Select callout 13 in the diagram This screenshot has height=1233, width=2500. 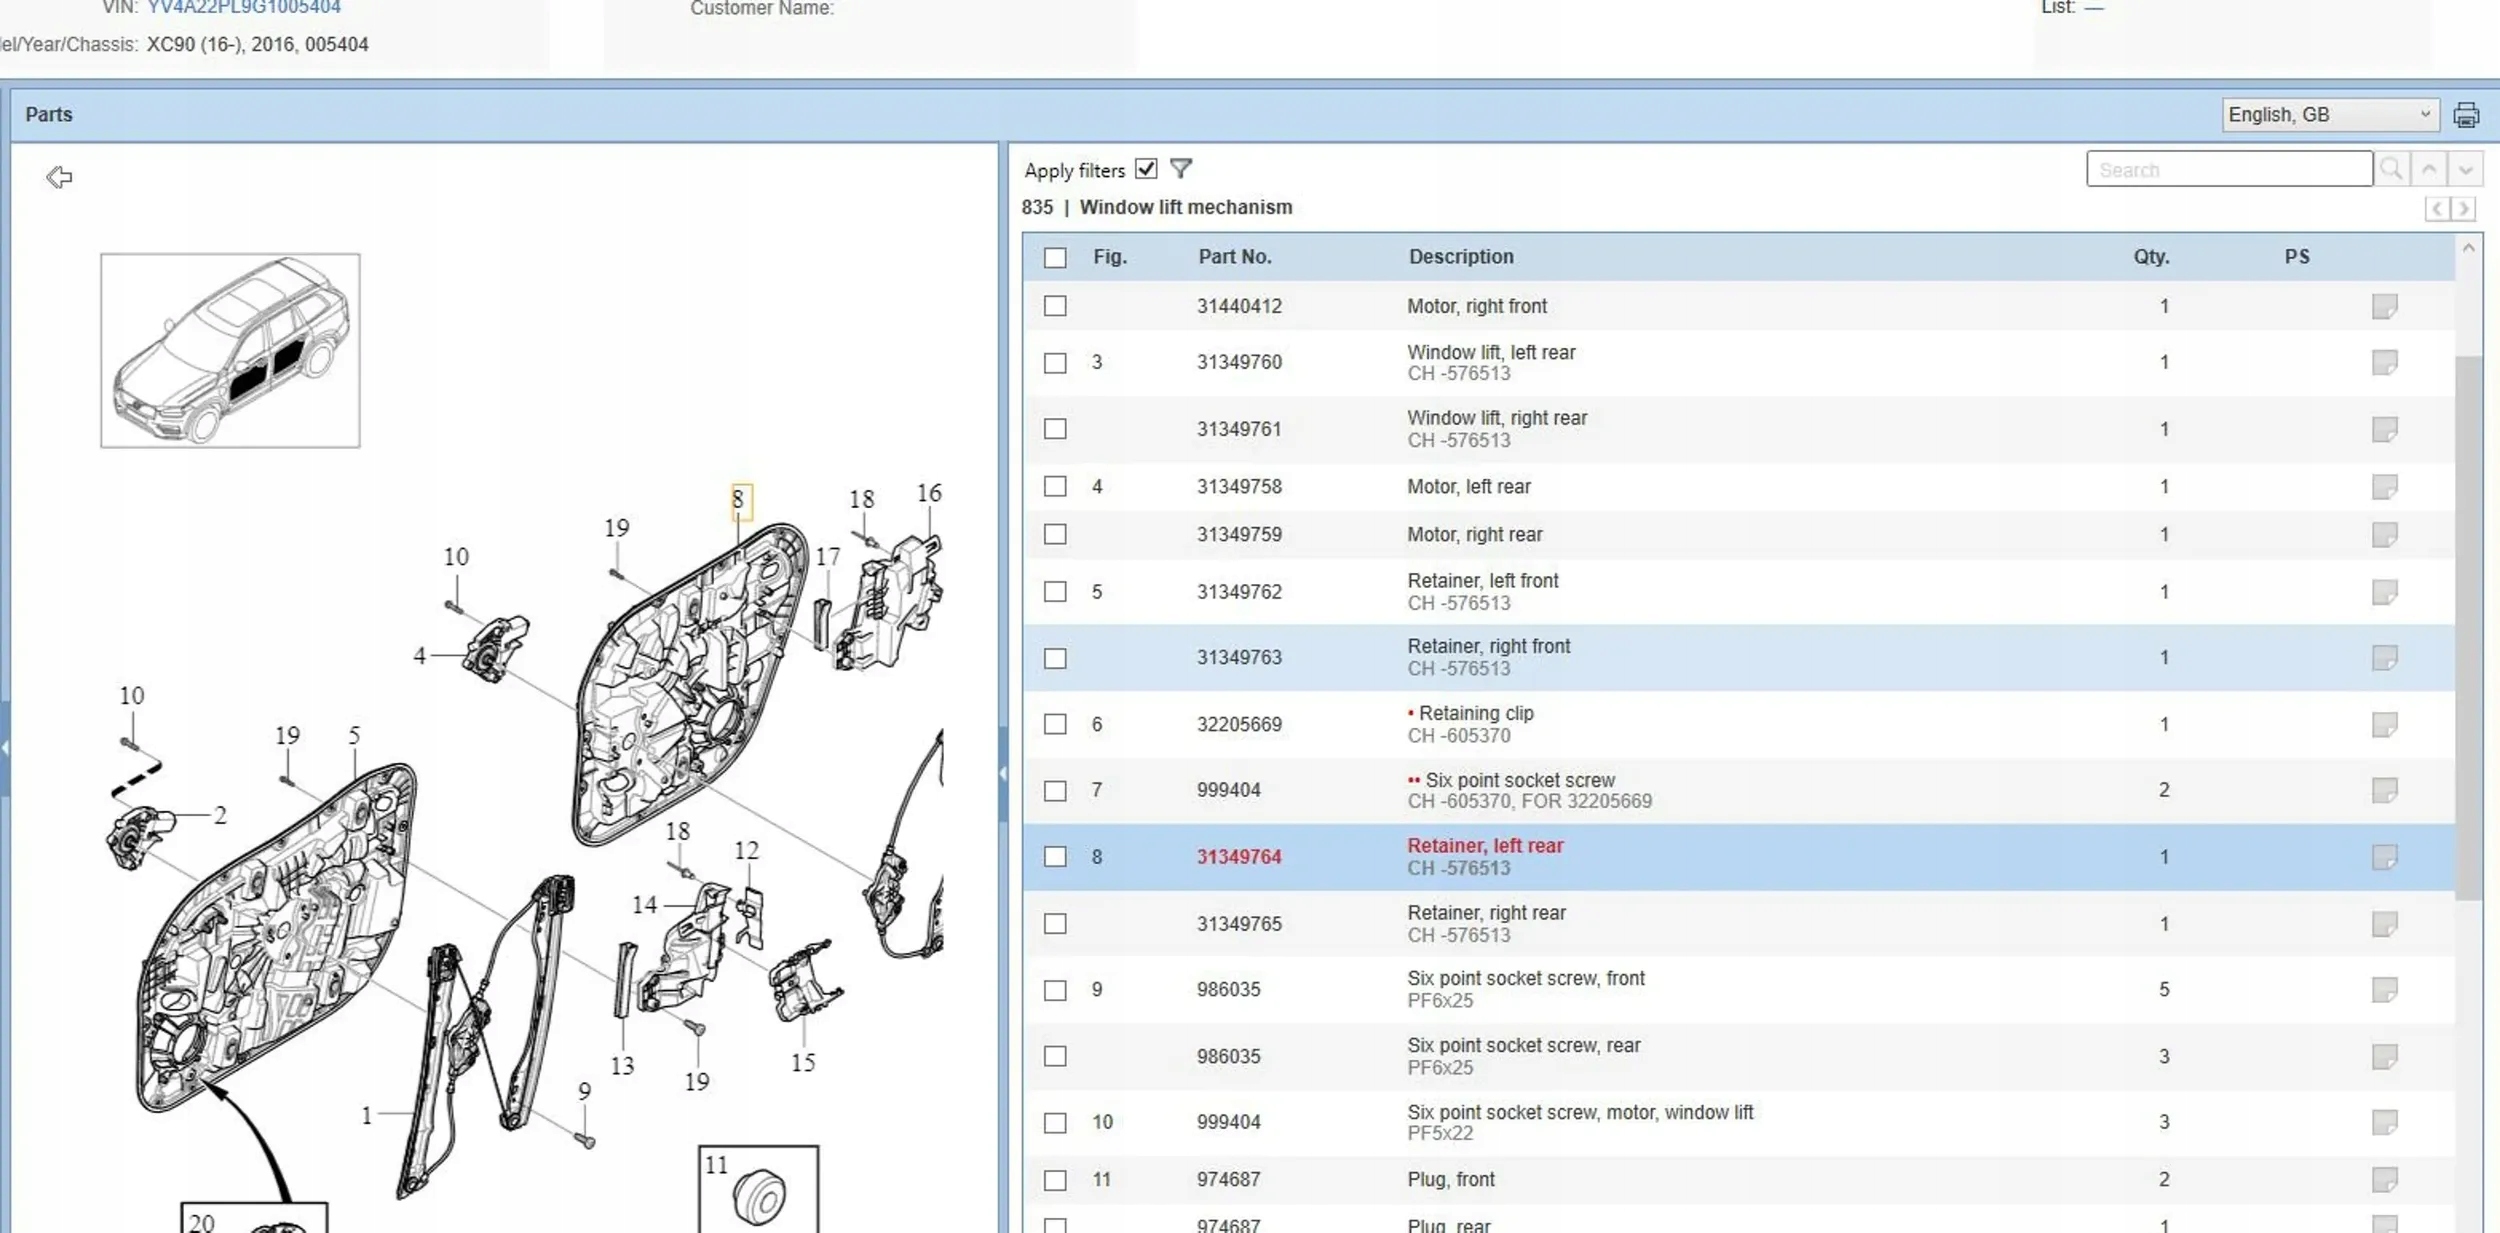click(622, 1066)
